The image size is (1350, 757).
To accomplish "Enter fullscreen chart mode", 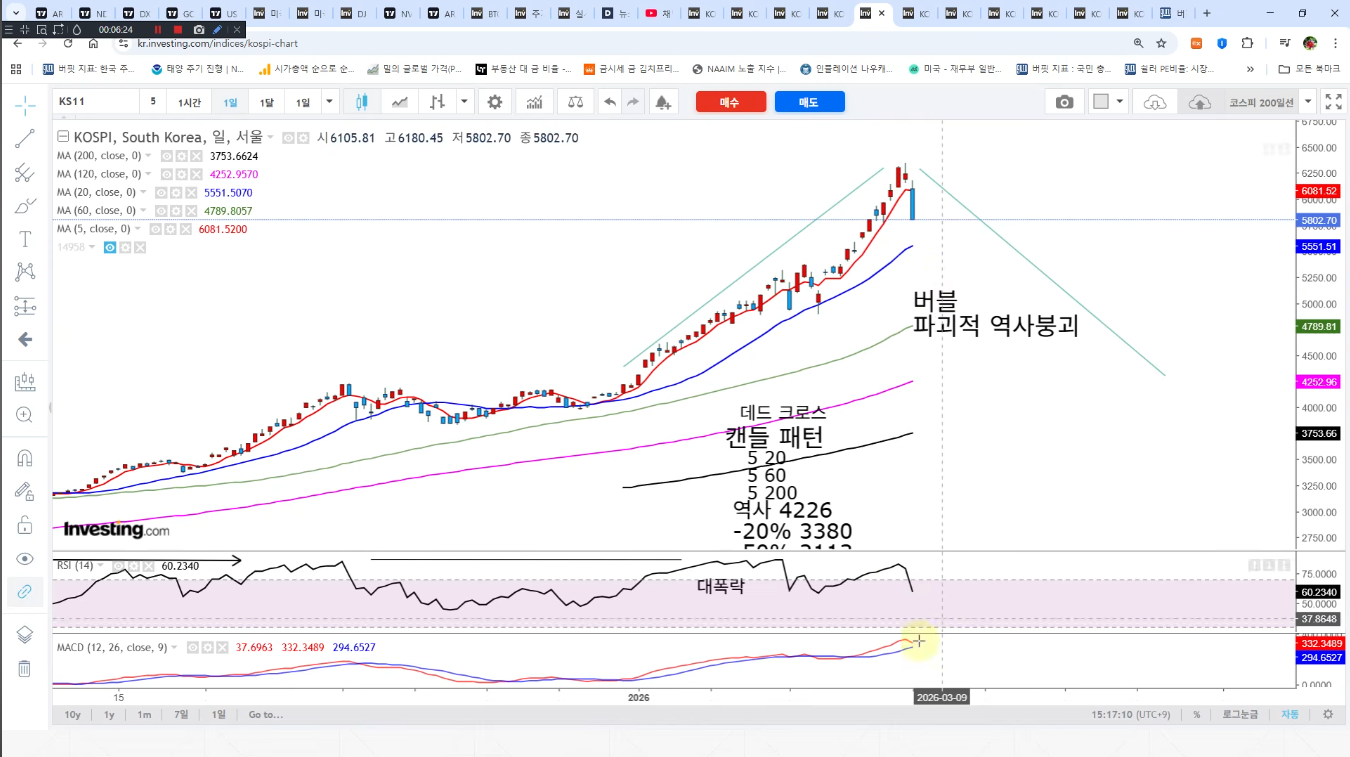I will (1334, 102).
